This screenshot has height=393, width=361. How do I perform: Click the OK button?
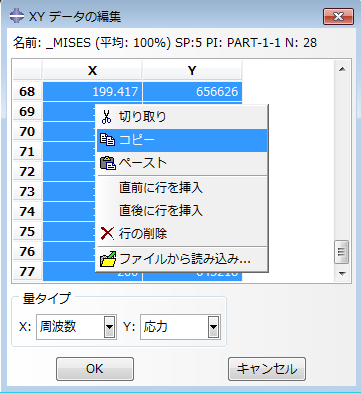(95, 369)
